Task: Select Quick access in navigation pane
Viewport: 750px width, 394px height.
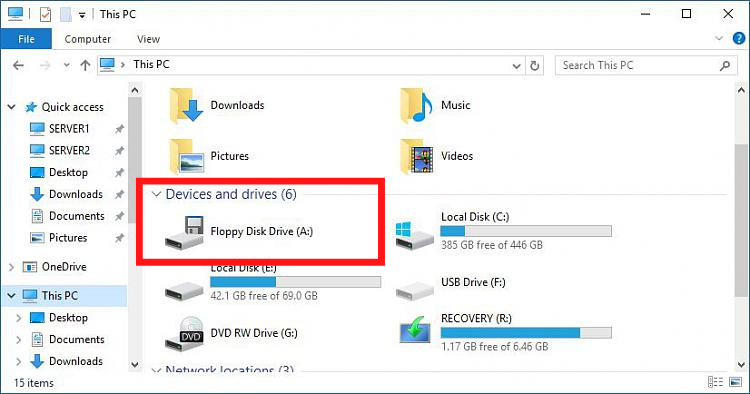Action: (x=72, y=107)
